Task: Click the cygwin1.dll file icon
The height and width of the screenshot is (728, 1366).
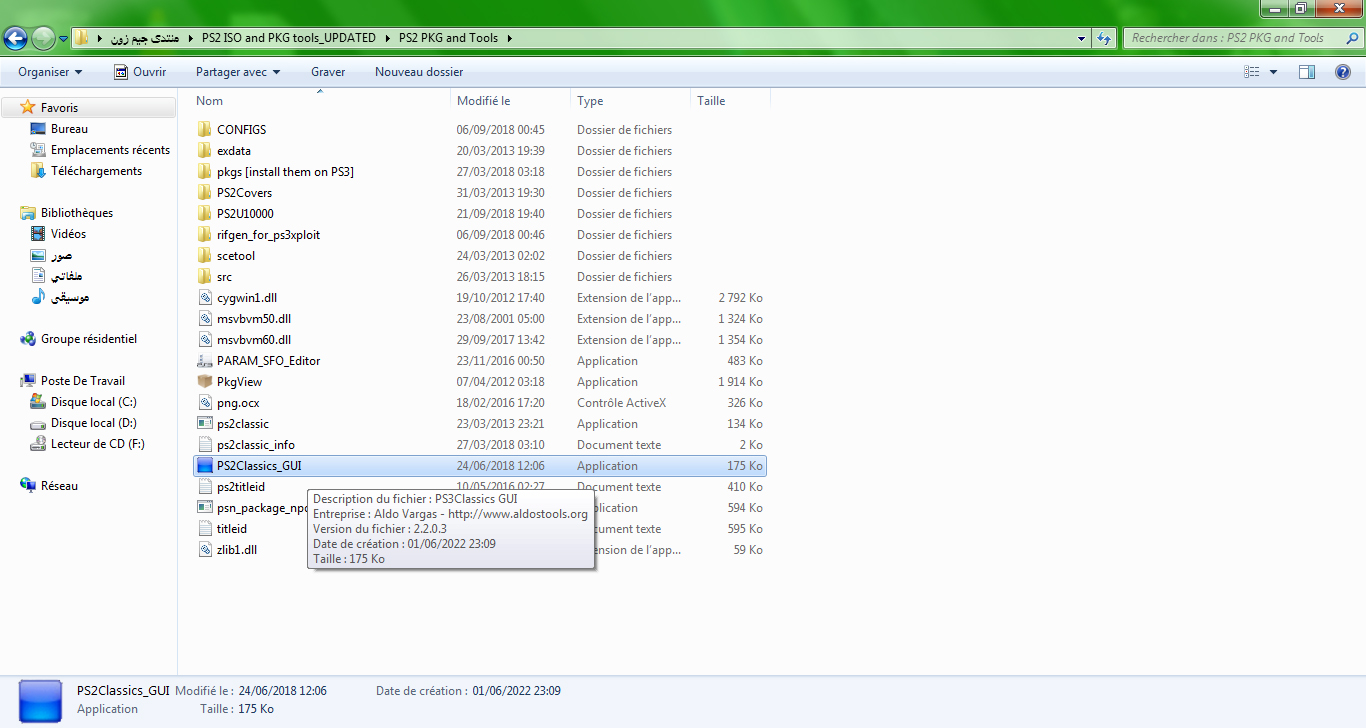Action: [204, 298]
